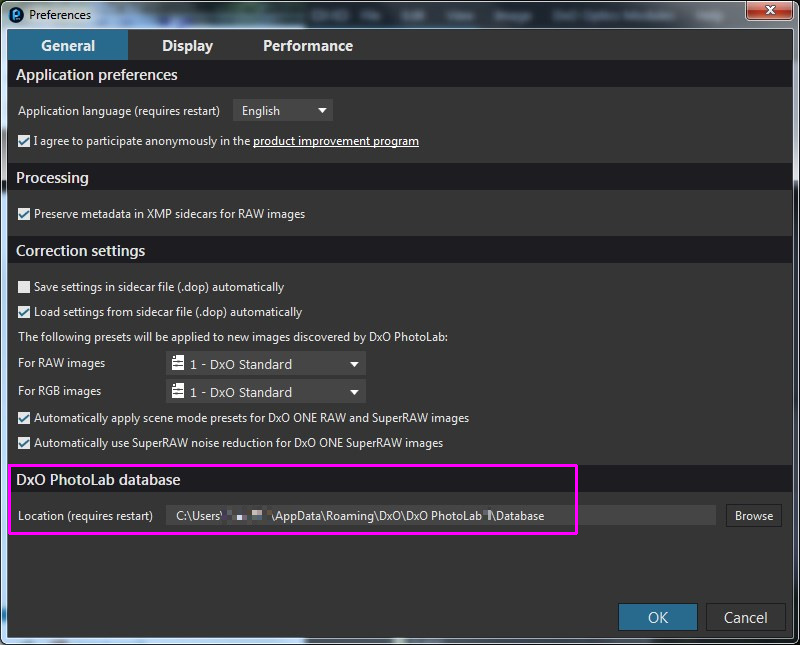Toggle Preserve metadata in XMP sidecars checkbox

tap(24, 214)
